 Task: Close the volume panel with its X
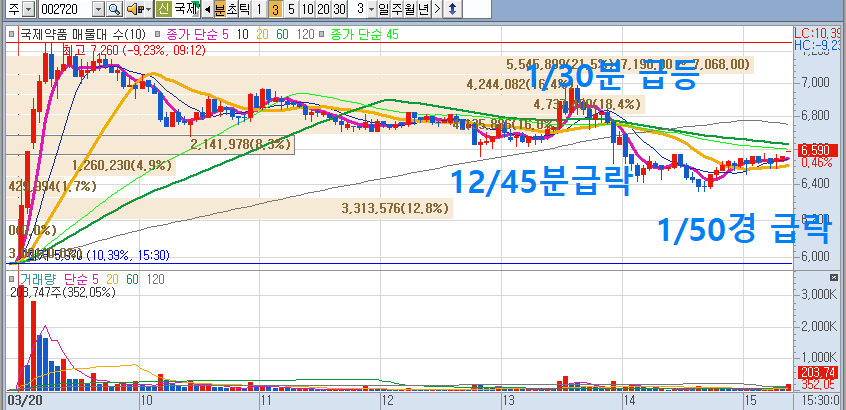tap(833, 277)
